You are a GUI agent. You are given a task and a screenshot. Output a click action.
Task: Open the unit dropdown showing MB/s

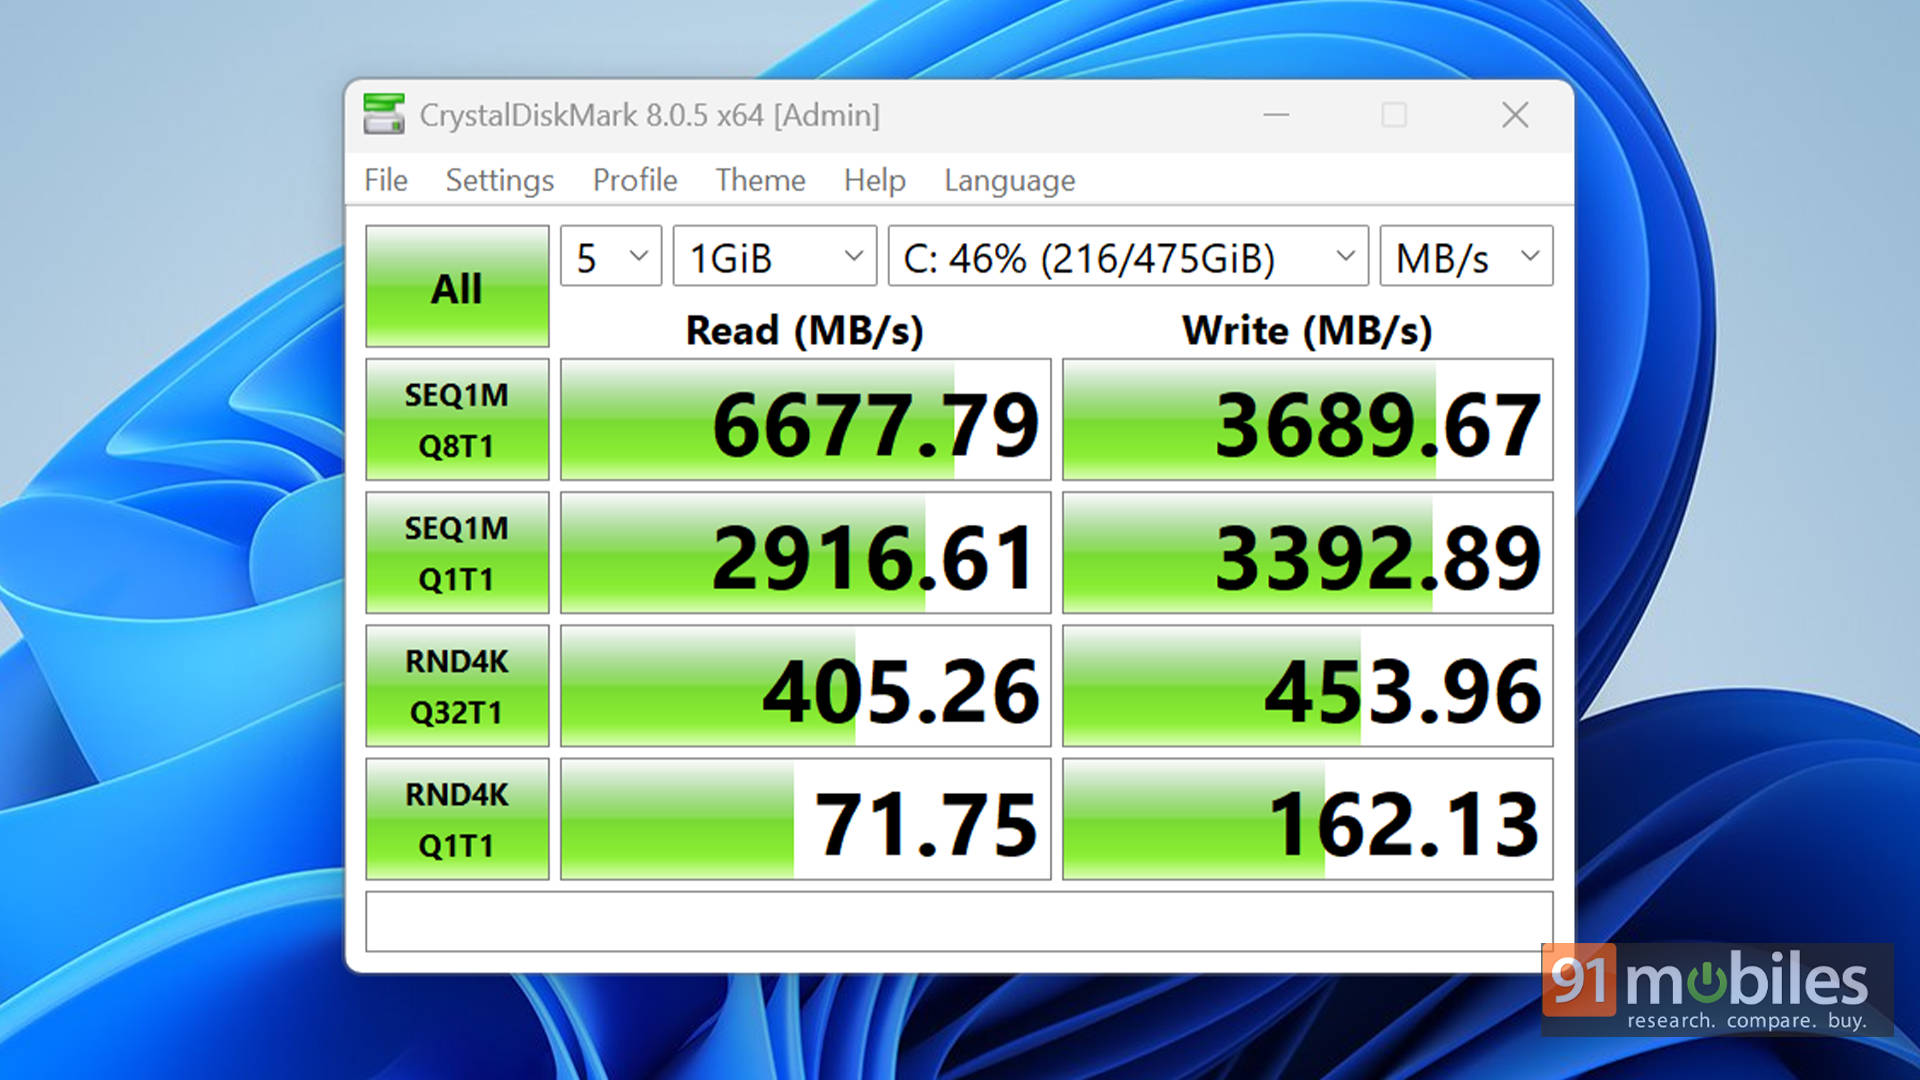click(1466, 256)
